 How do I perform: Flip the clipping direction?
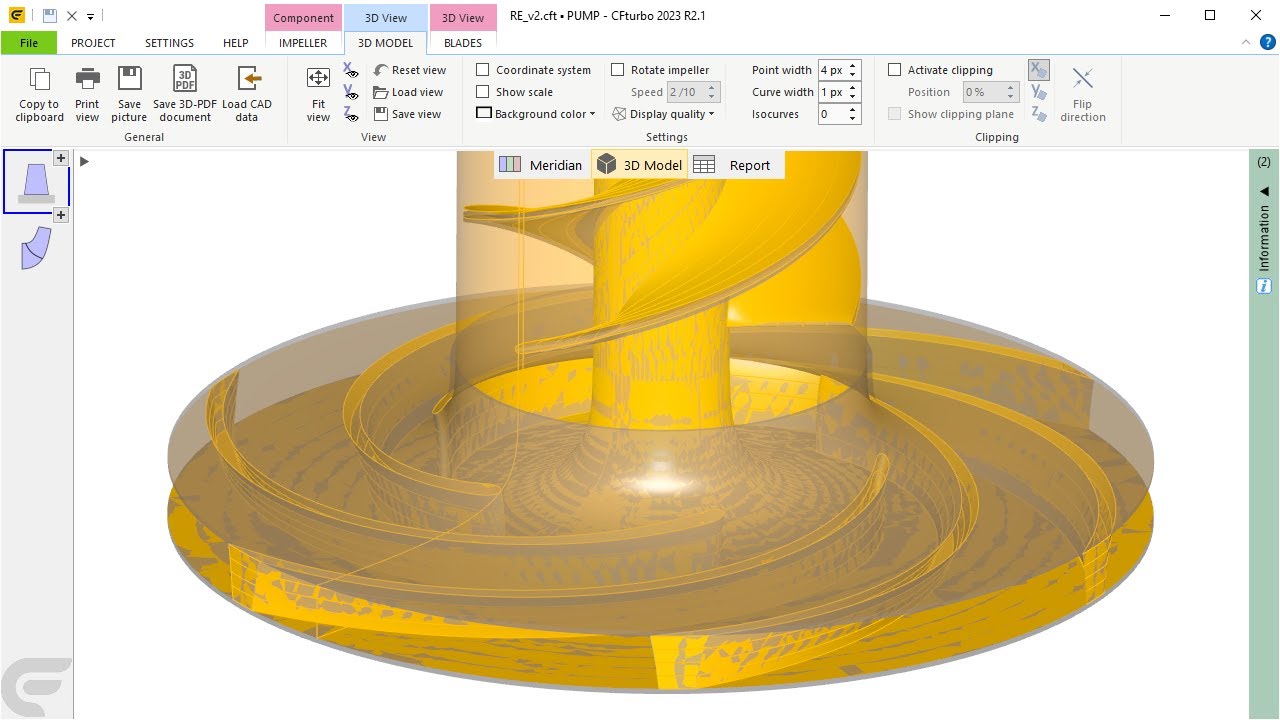[1082, 95]
